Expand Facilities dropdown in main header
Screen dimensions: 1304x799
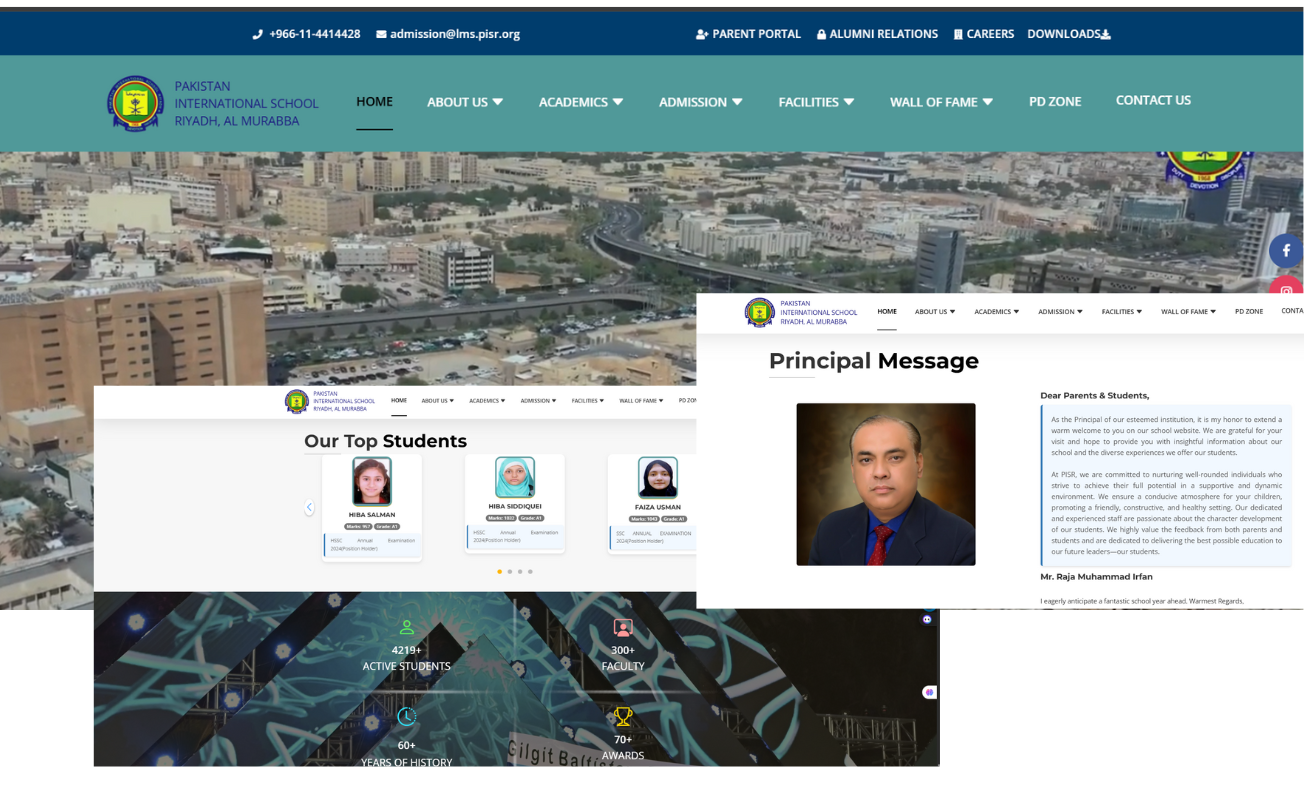click(817, 102)
